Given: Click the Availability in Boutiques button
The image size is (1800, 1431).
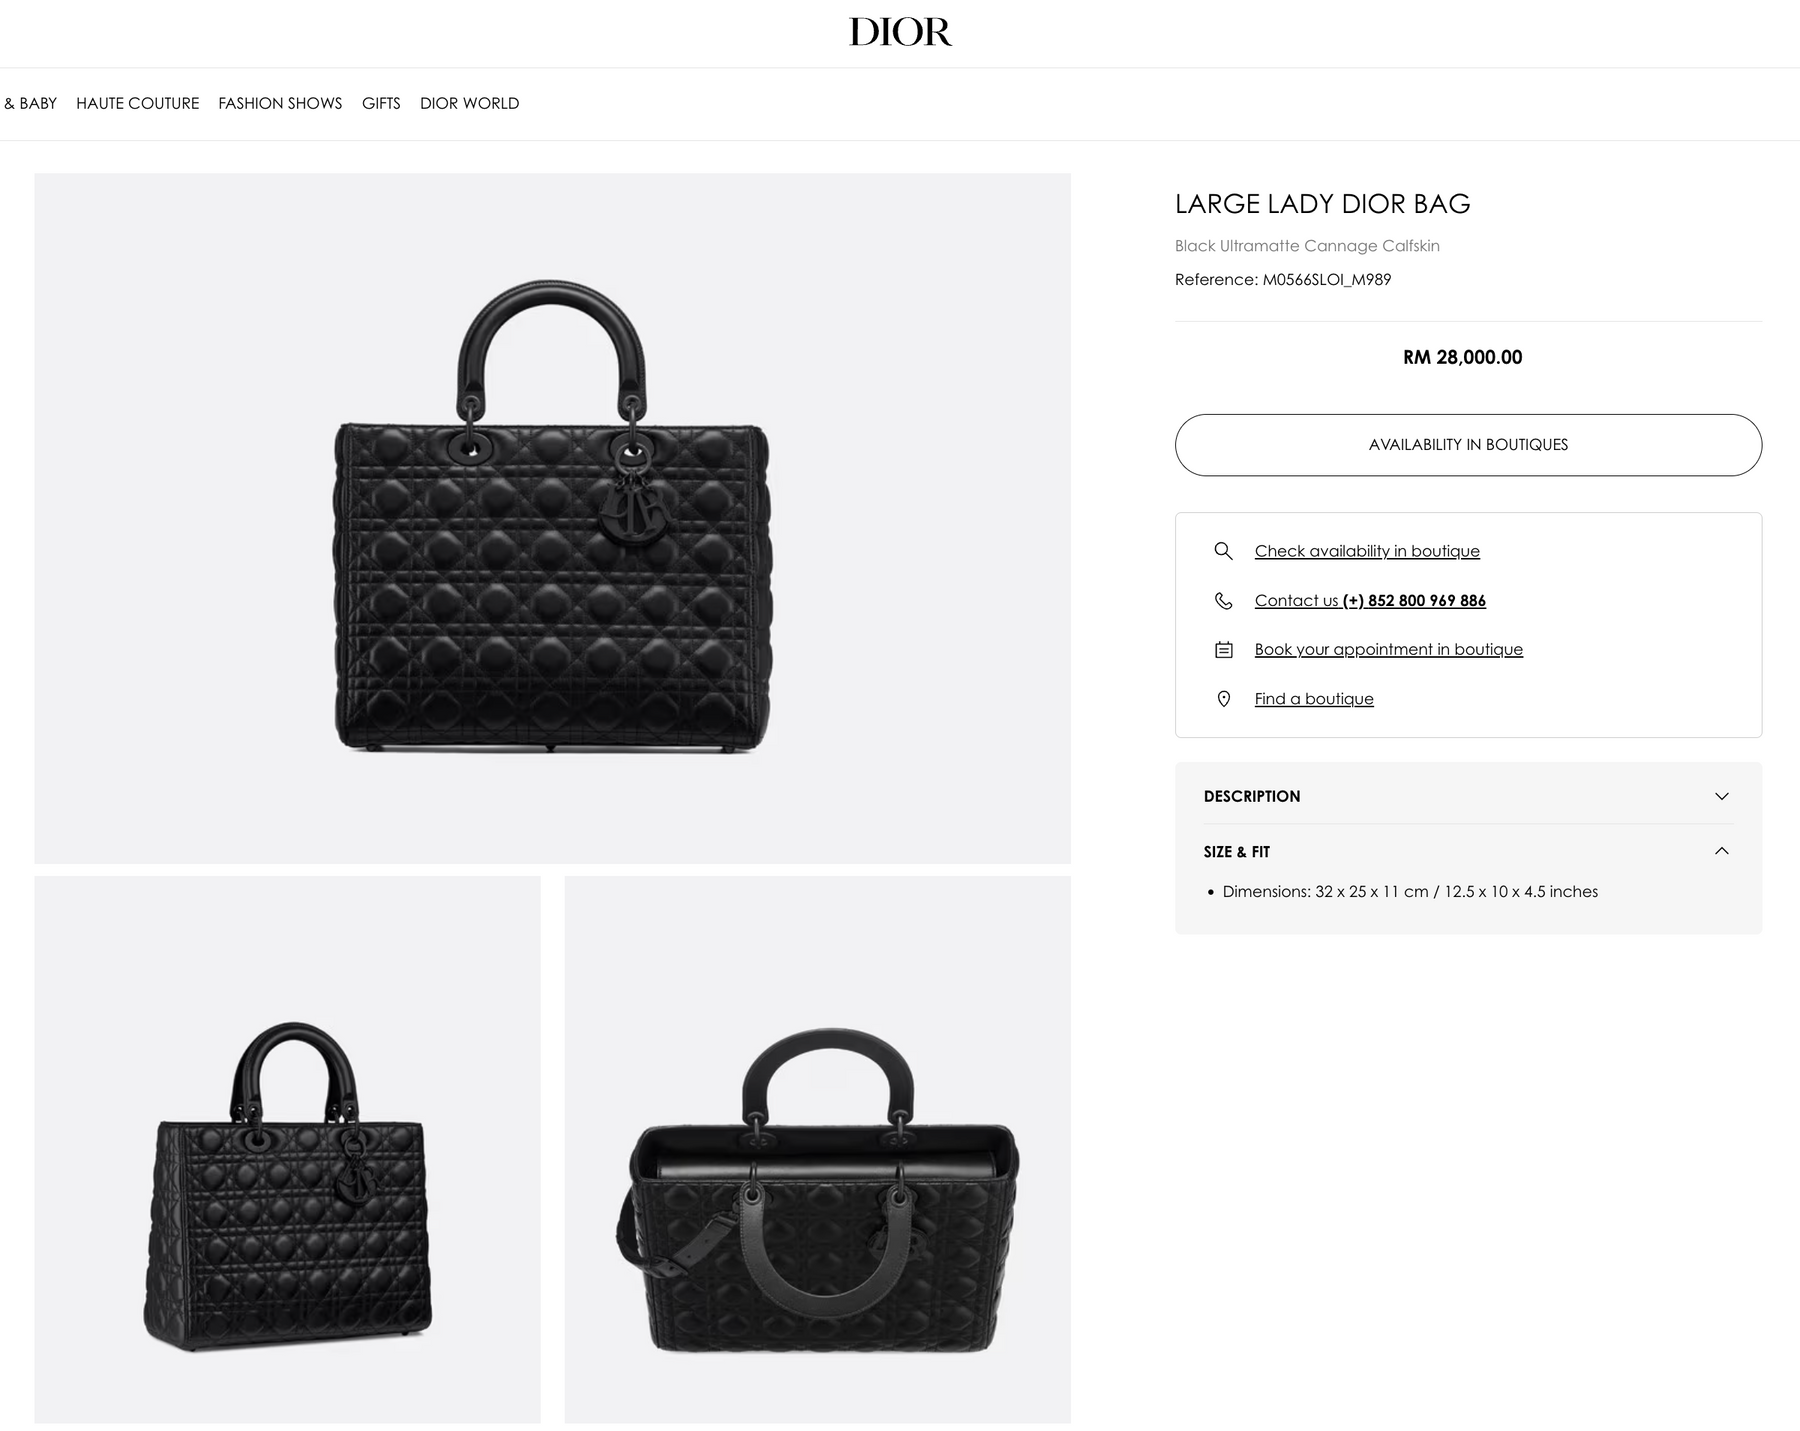Looking at the screenshot, I should click(1468, 445).
